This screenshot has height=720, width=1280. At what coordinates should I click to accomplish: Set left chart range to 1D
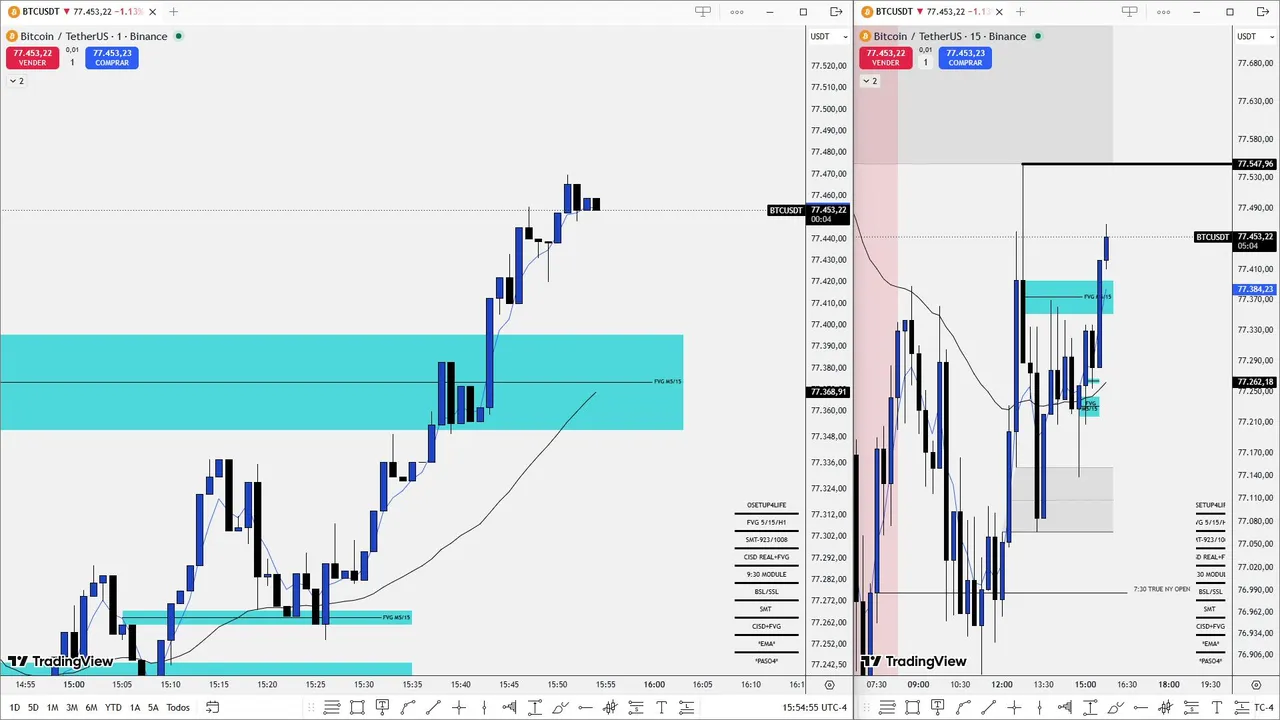(x=14, y=707)
